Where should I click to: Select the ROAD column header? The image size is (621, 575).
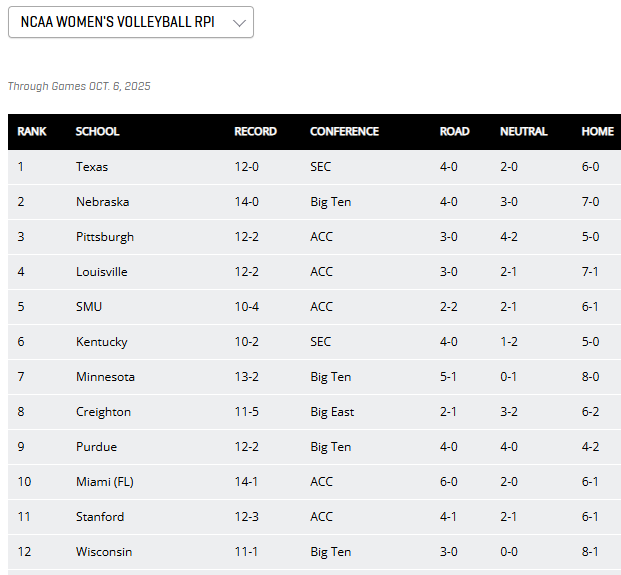pos(454,131)
